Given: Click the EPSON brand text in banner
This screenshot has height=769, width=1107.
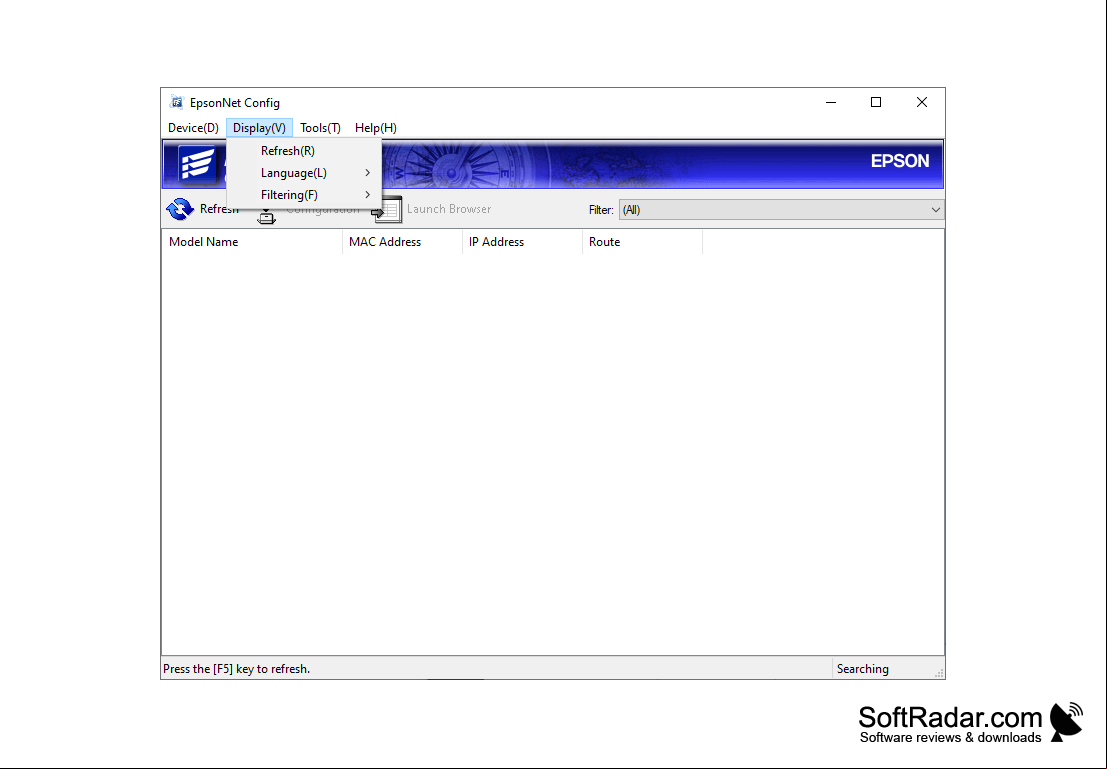Looking at the screenshot, I should pyautogui.click(x=900, y=161).
